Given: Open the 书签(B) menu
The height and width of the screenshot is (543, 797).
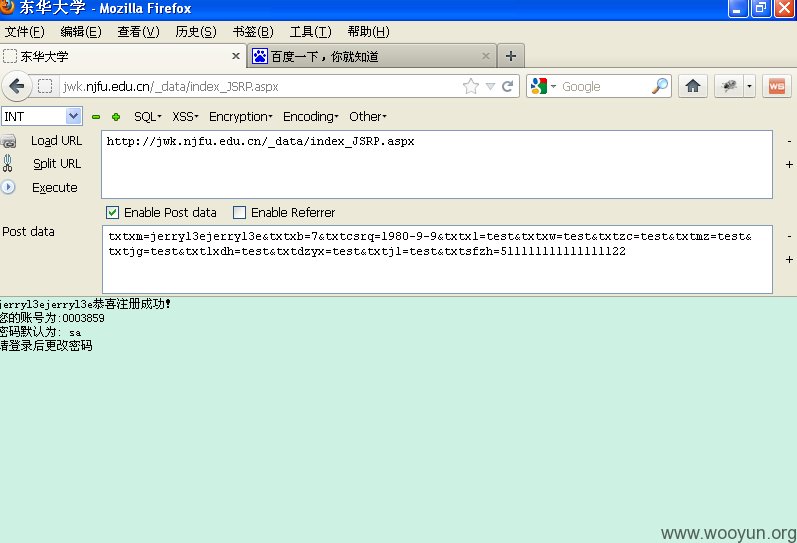Looking at the screenshot, I should [253, 32].
